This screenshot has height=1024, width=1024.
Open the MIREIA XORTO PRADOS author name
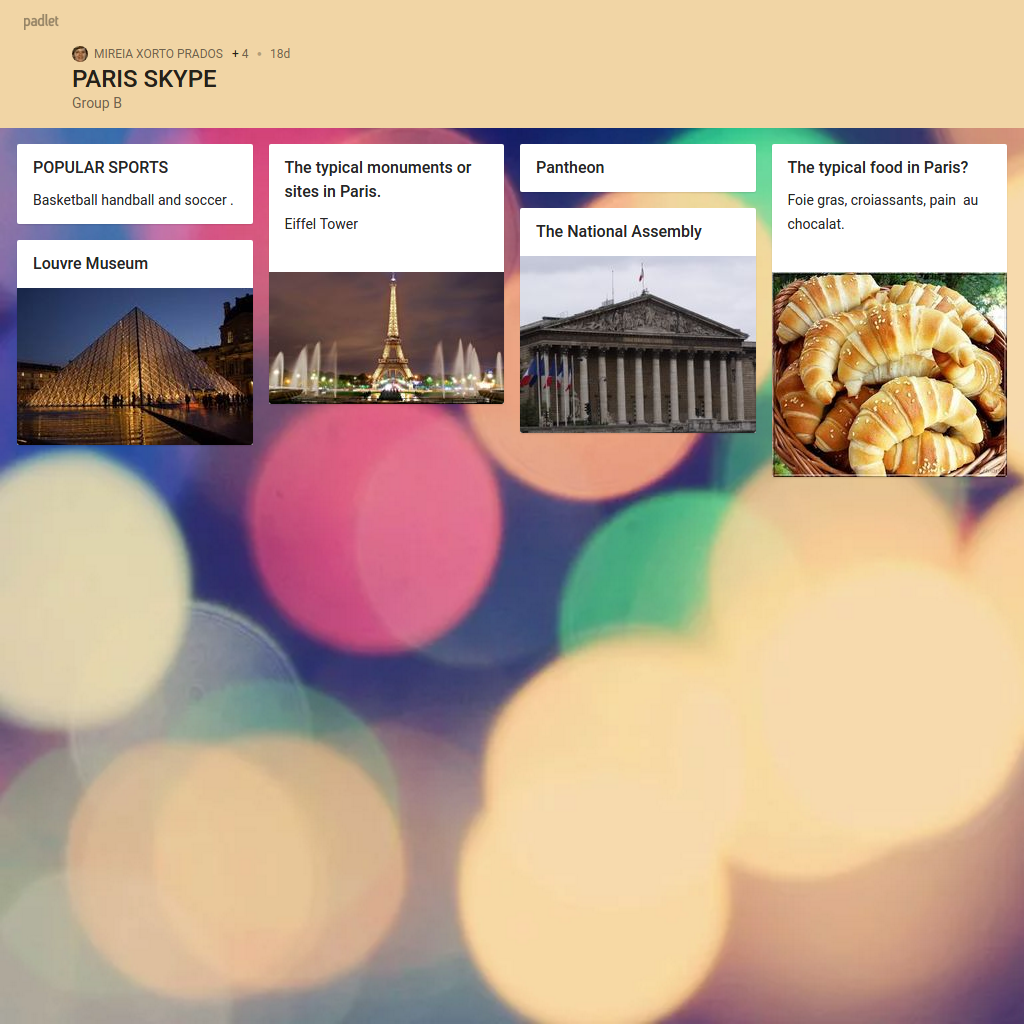(158, 54)
